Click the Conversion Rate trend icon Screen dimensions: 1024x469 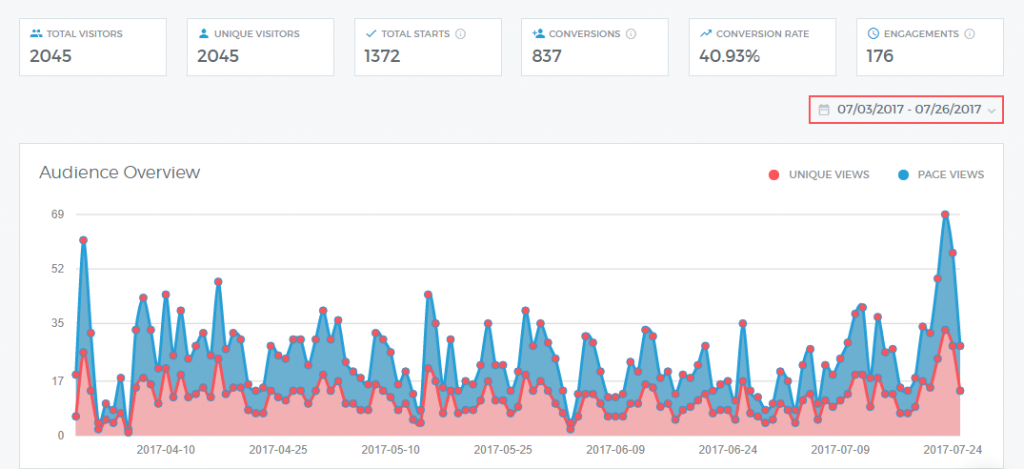pos(706,34)
